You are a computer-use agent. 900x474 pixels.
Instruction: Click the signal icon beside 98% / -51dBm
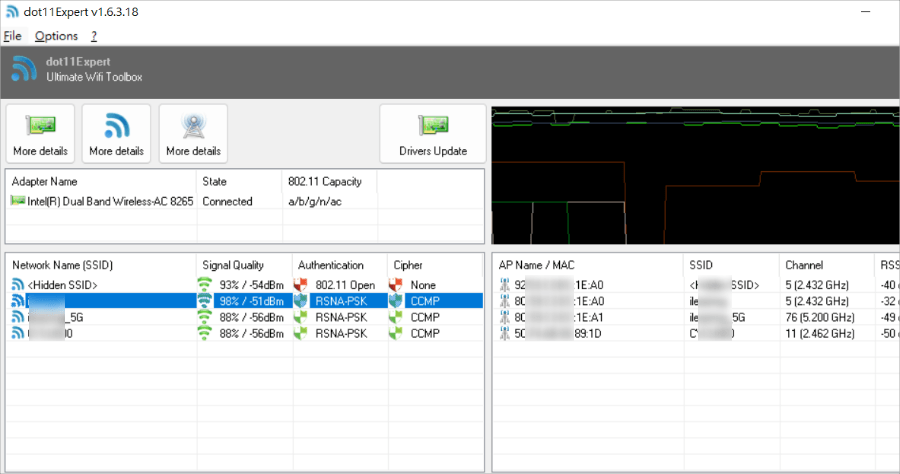point(204,301)
